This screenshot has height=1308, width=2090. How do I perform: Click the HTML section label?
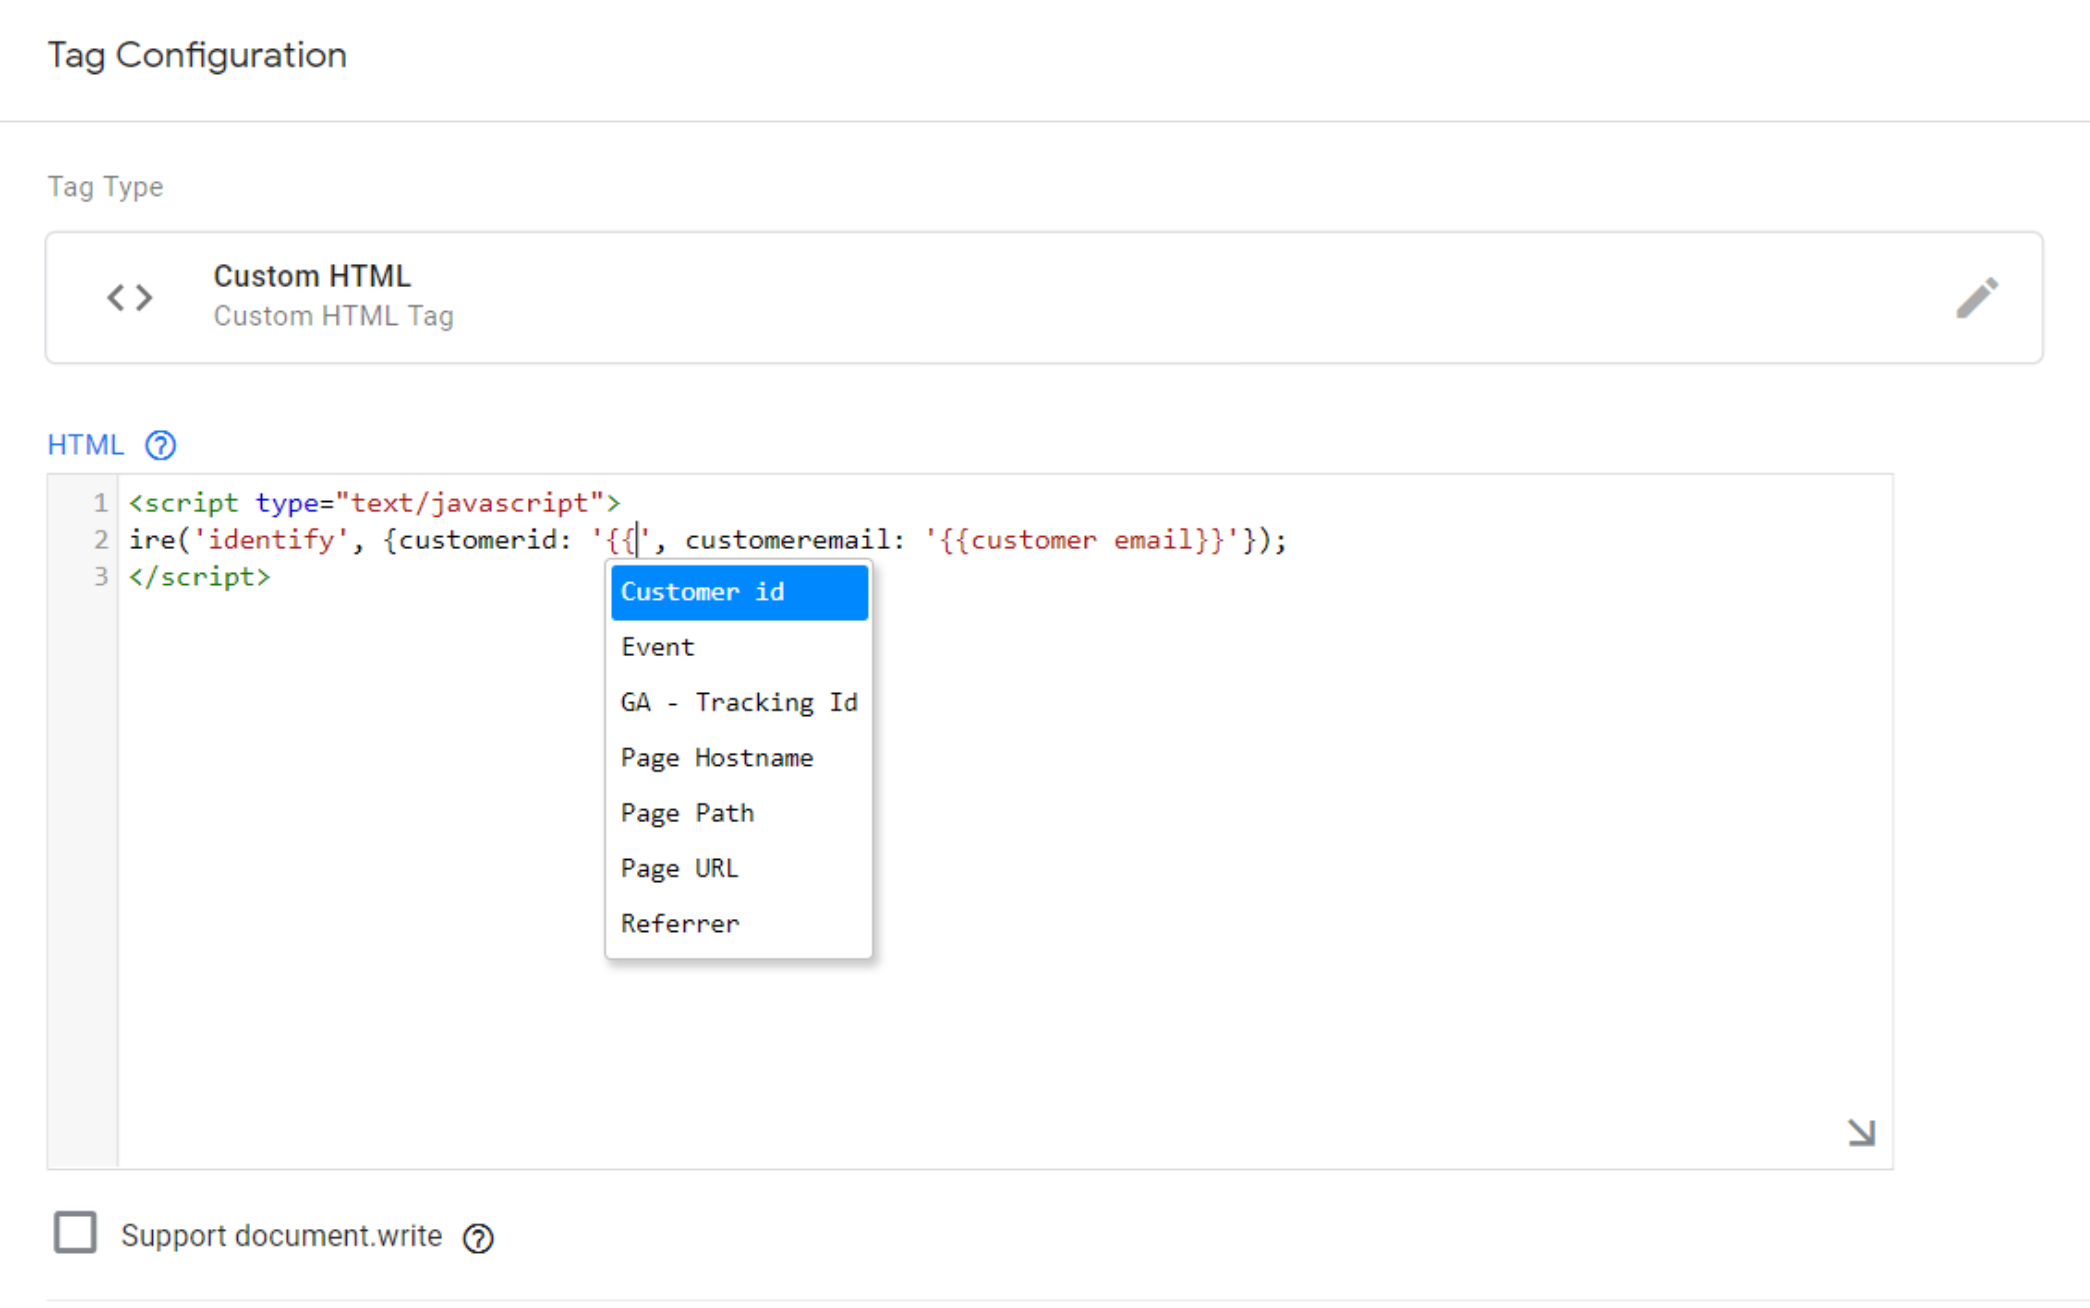tap(86, 445)
